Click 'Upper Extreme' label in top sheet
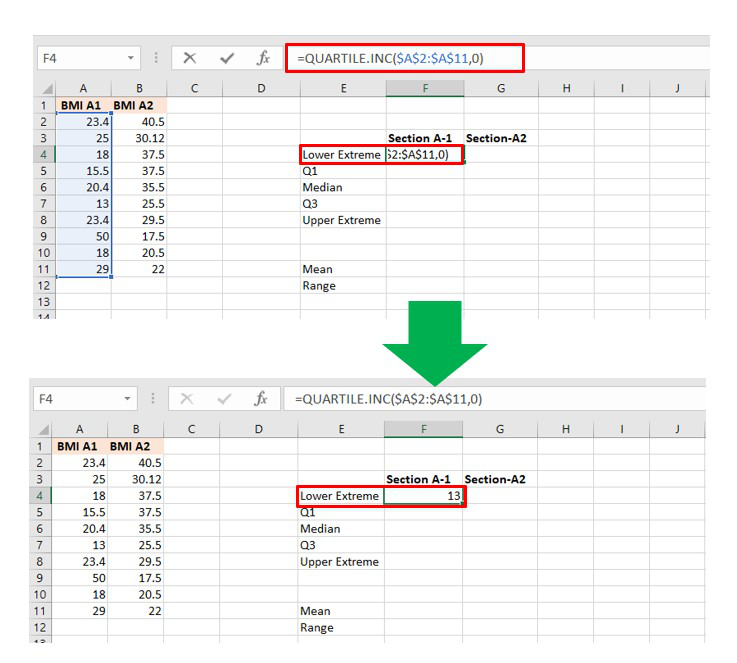This screenshot has width=737, height=663. click(x=342, y=220)
